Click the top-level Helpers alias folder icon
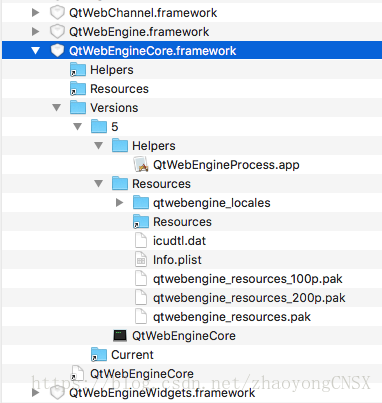The width and height of the screenshot is (382, 403). pos(78,70)
